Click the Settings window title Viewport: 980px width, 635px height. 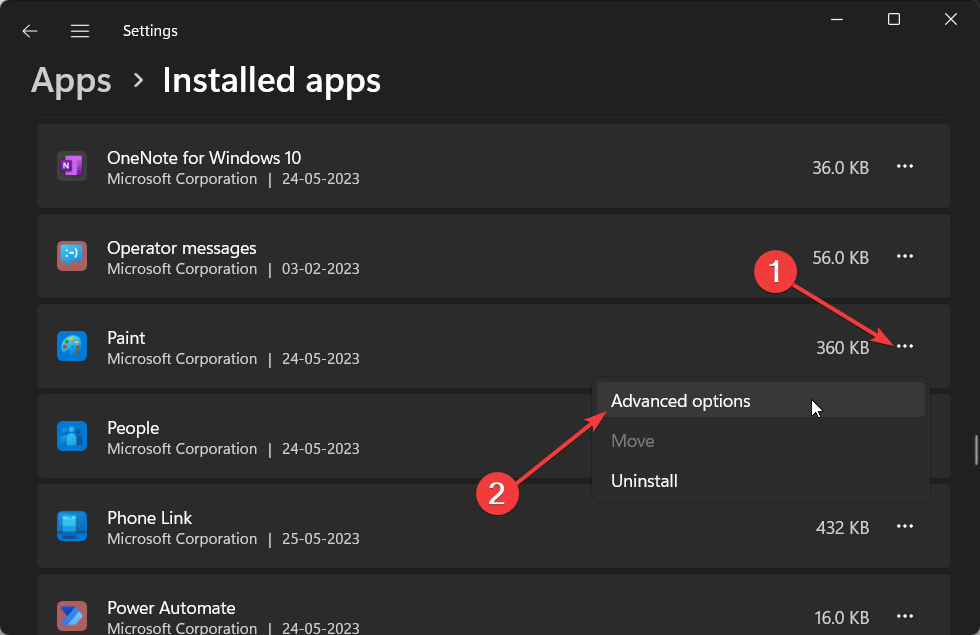pyautogui.click(x=150, y=31)
